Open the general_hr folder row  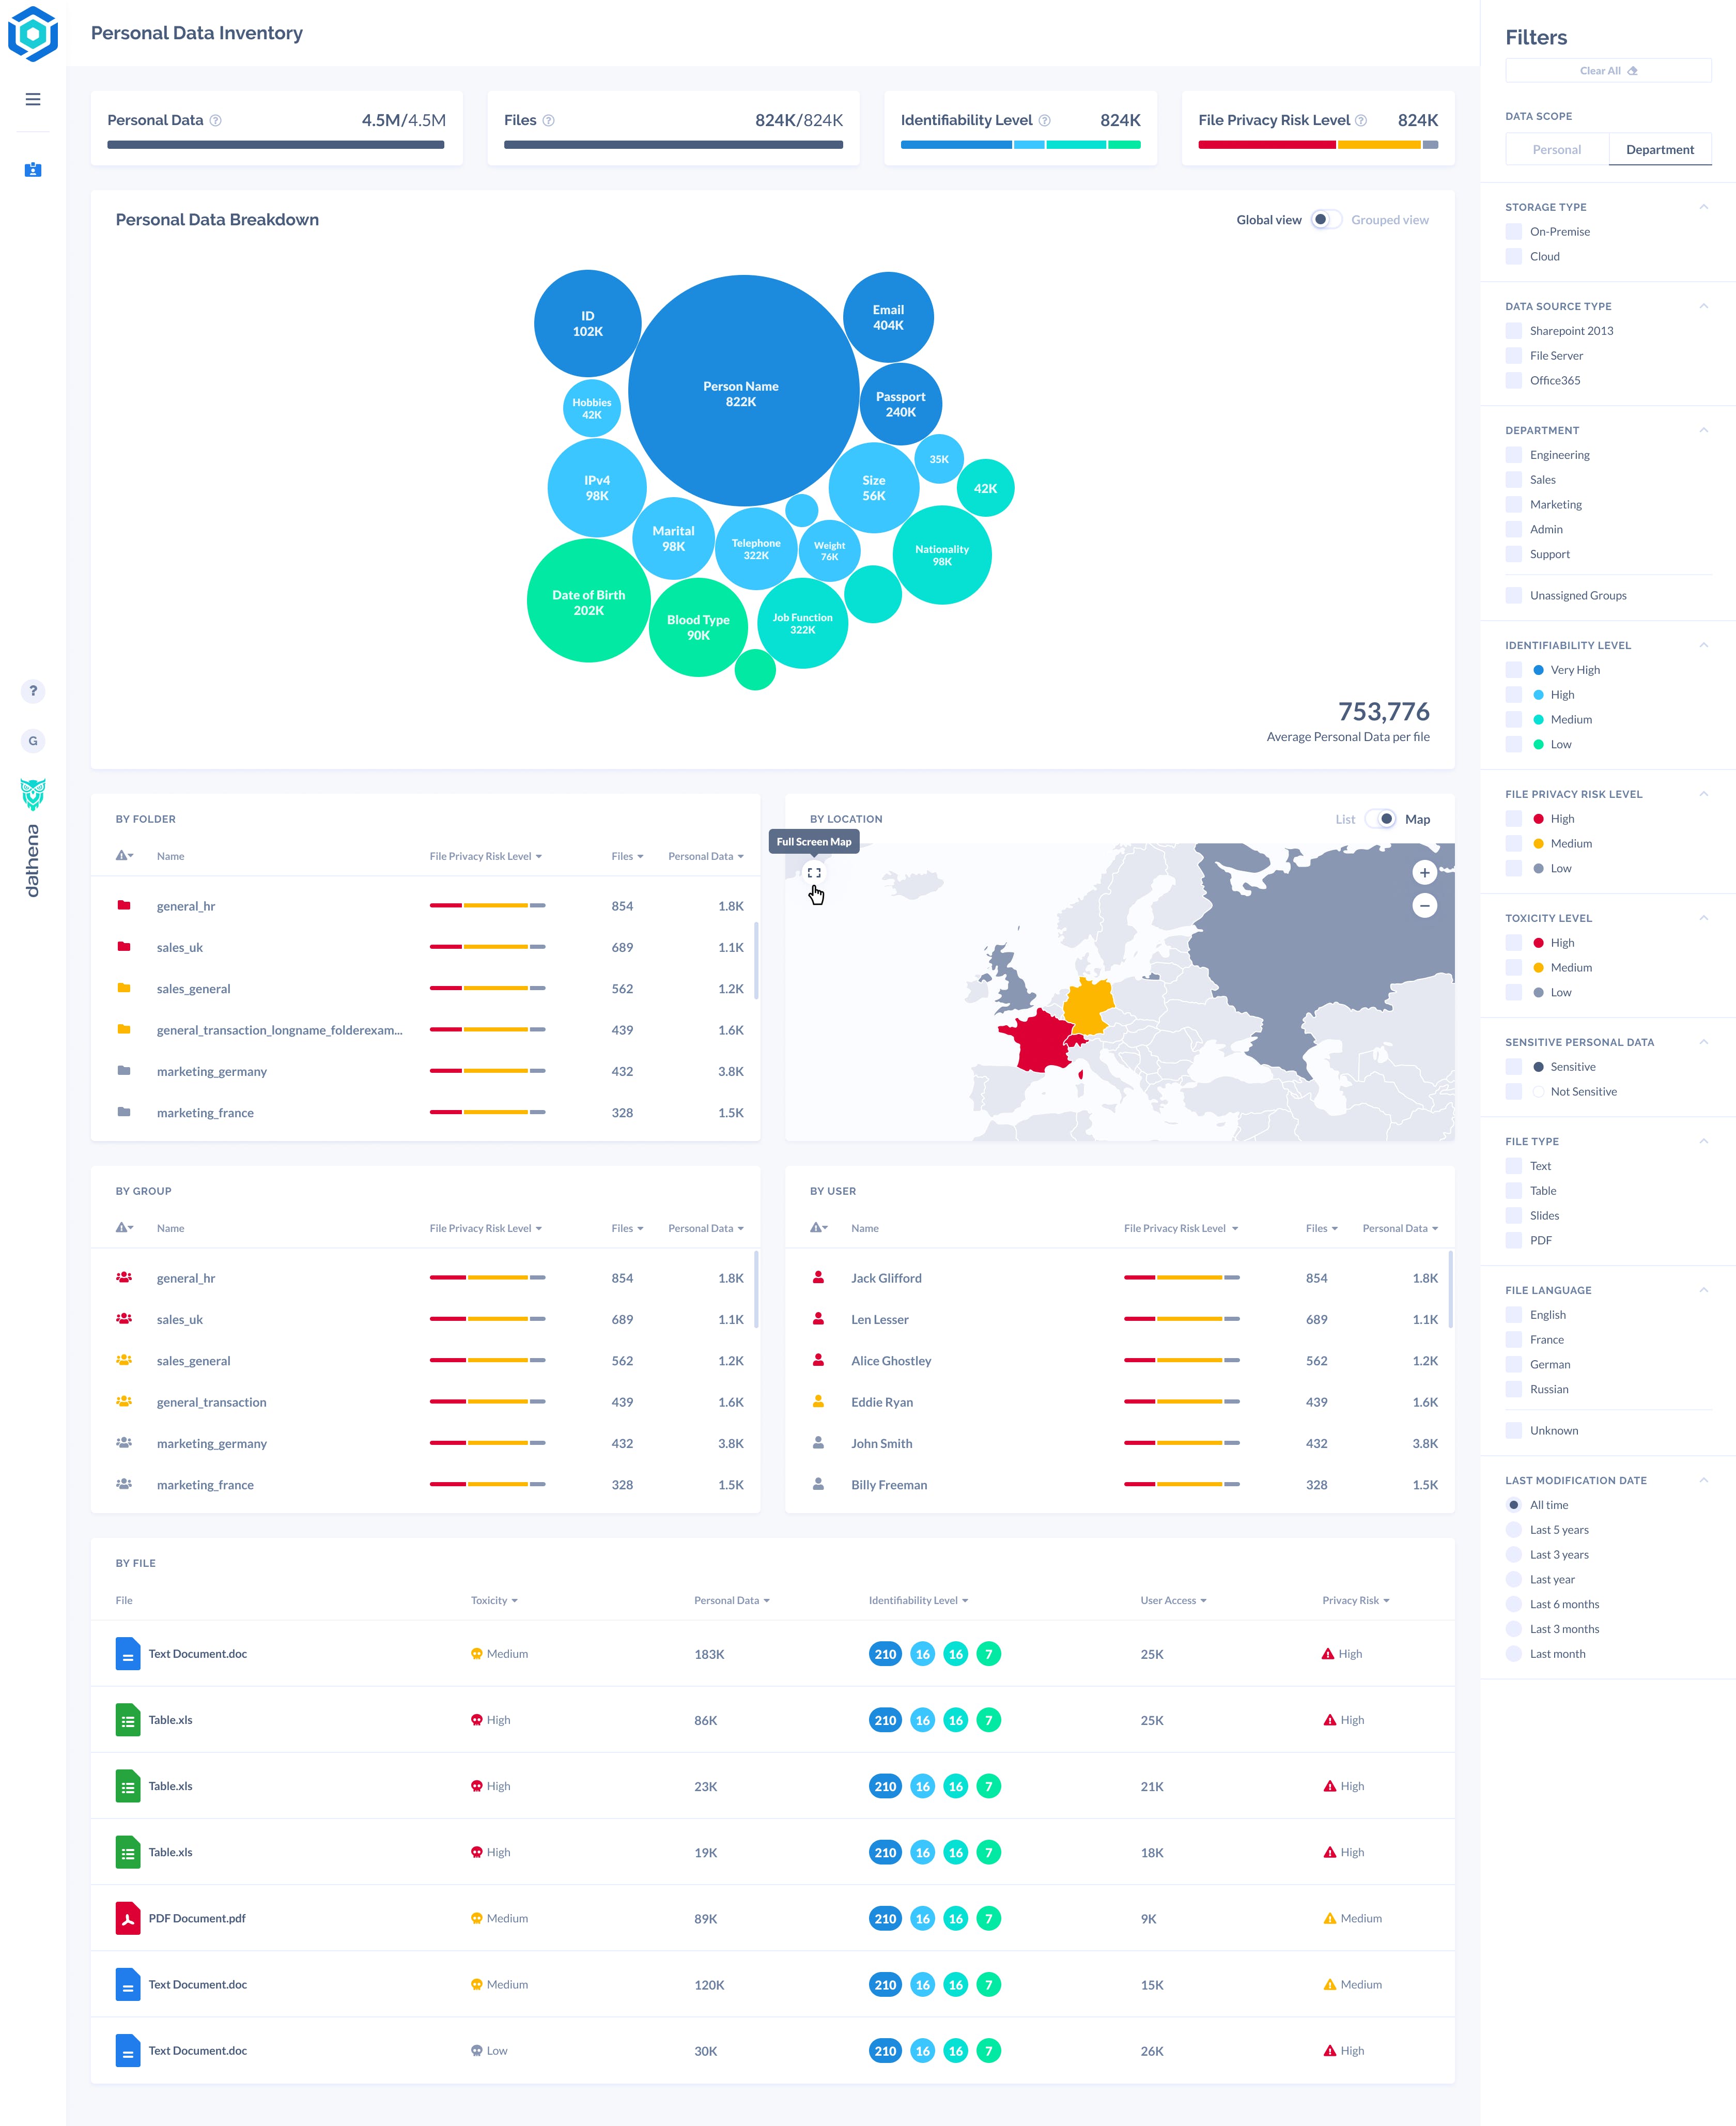(186, 907)
